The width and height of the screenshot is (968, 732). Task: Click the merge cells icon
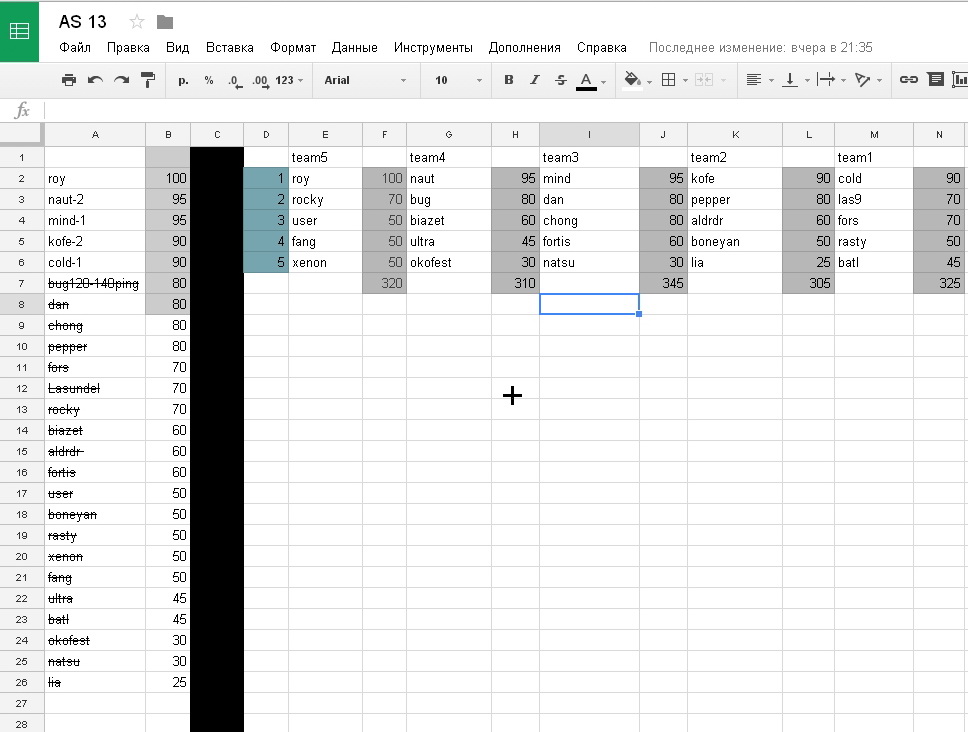704,80
